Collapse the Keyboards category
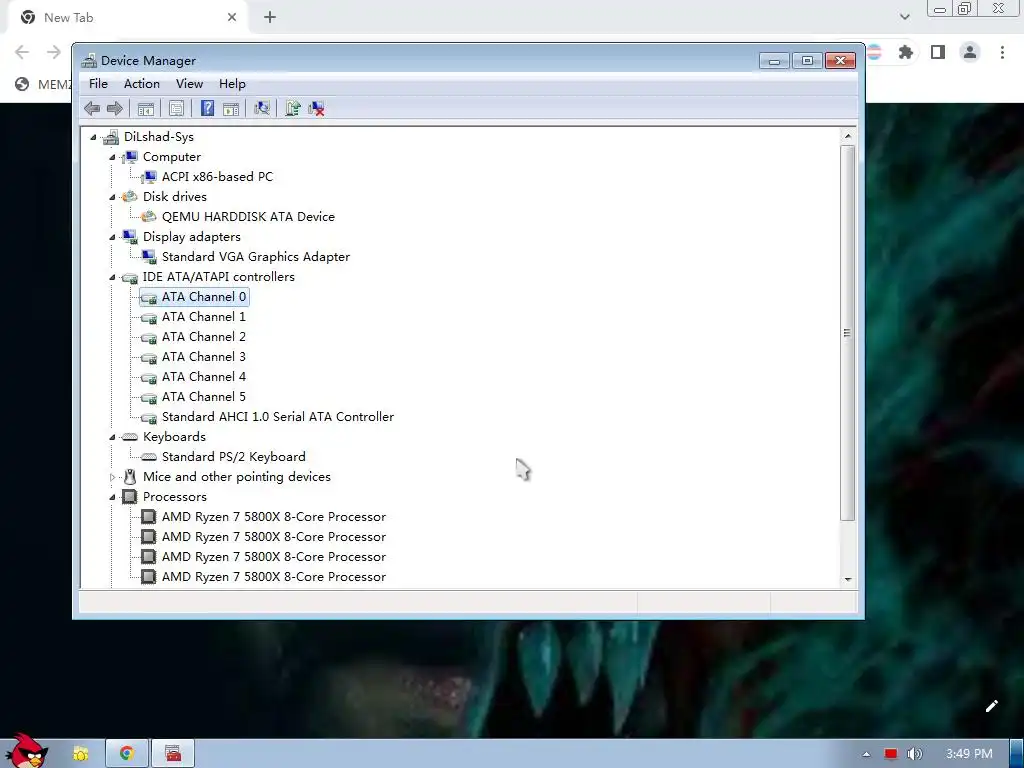1024x768 pixels. [x=112, y=437]
